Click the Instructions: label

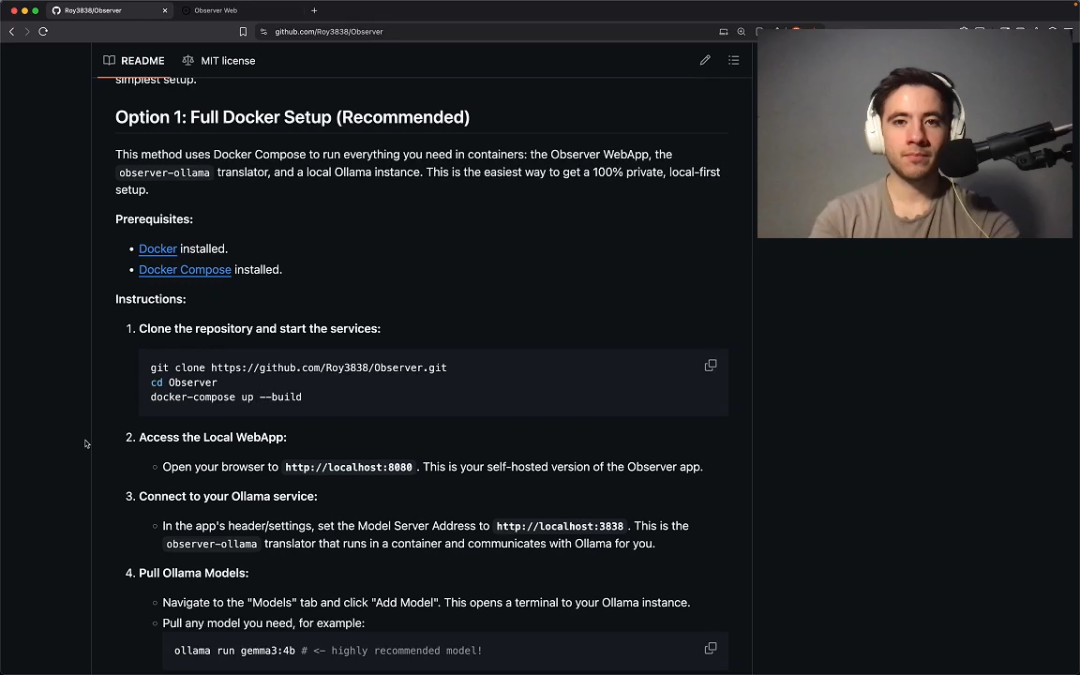click(150, 299)
